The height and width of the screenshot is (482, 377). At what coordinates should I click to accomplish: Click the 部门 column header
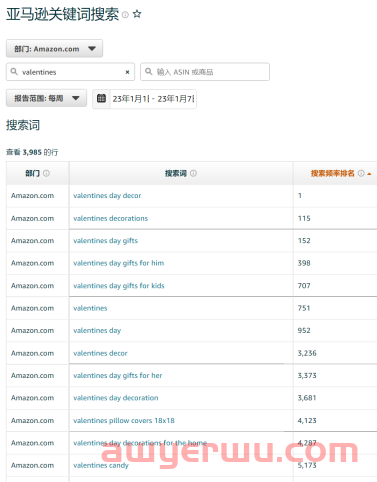(33, 173)
